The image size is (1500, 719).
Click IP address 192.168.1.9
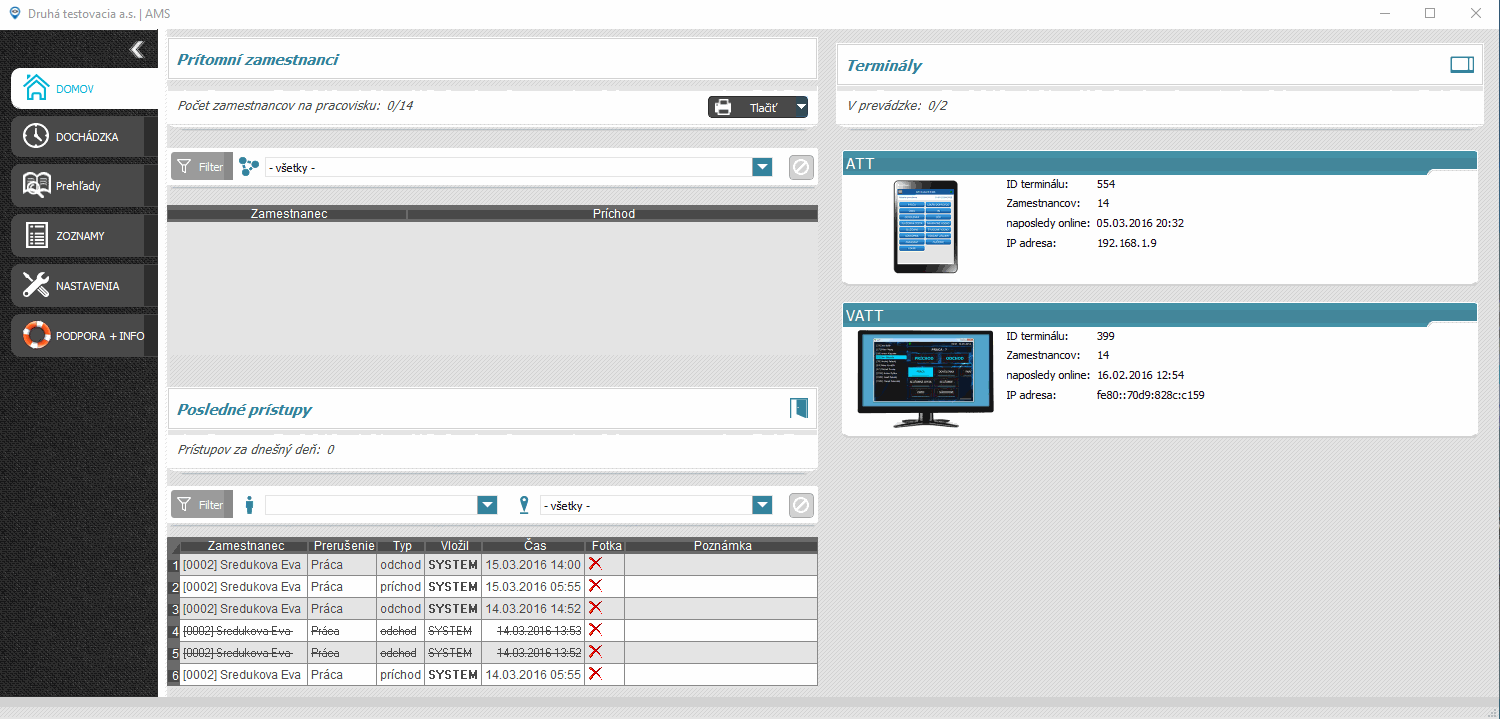tap(1126, 243)
